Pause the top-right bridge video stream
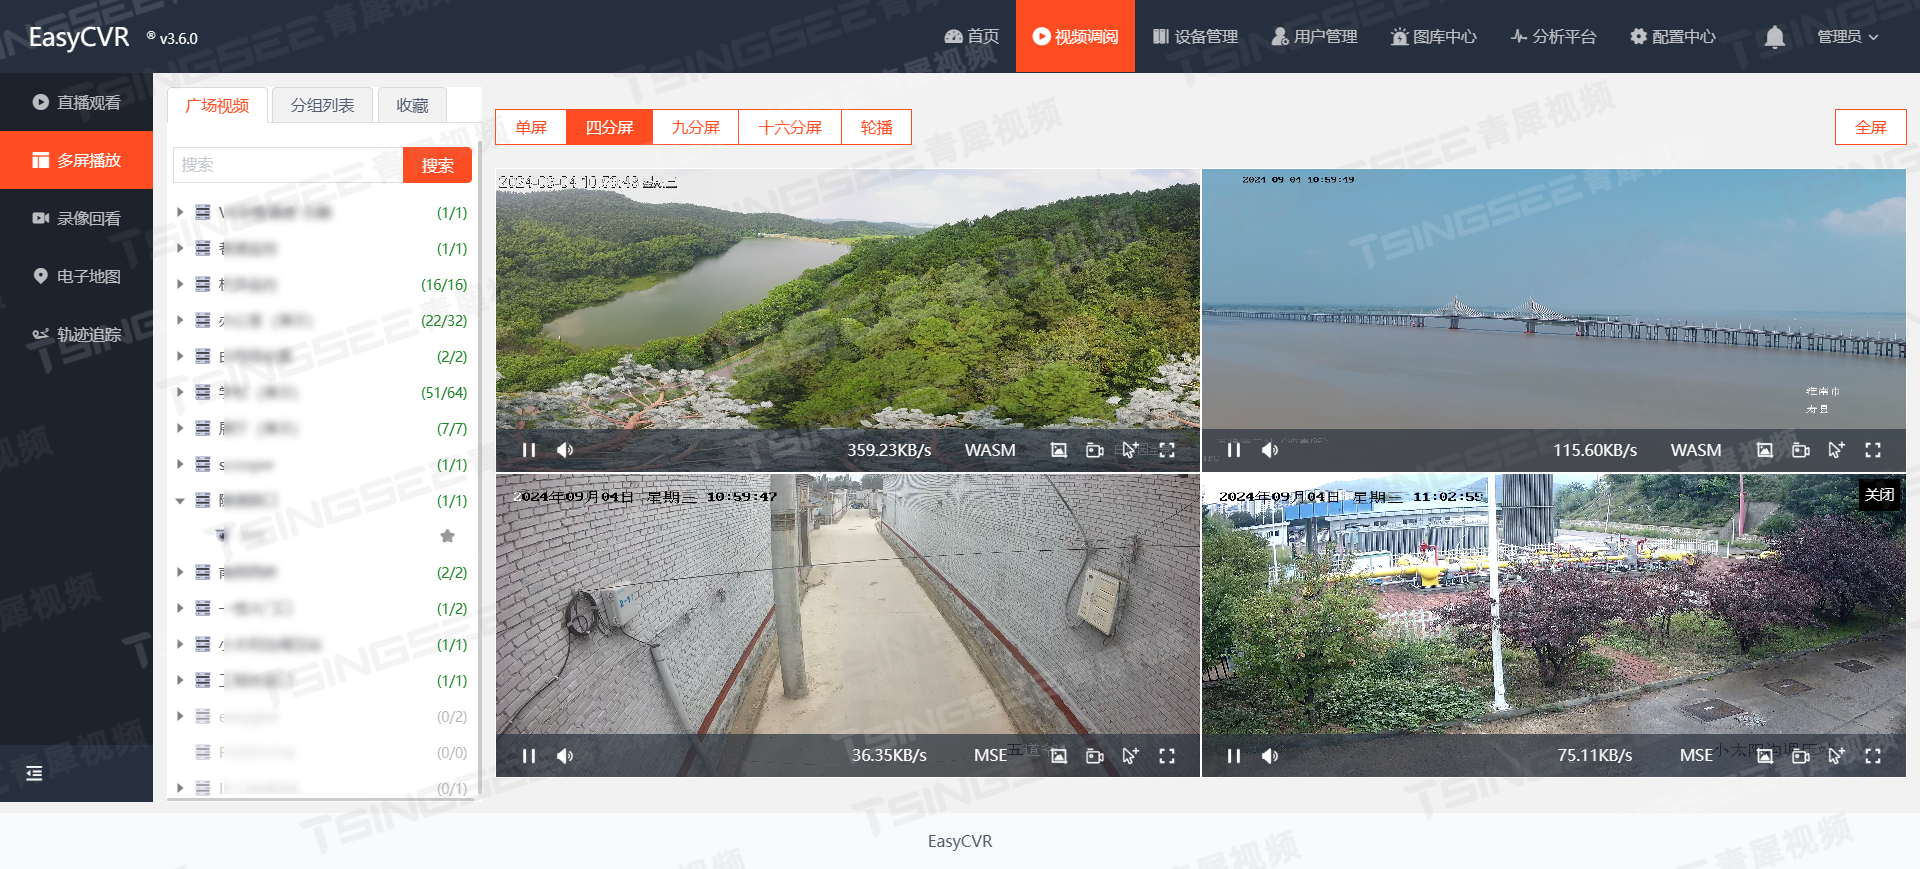The image size is (1920, 869). (x=1234, y=450)
